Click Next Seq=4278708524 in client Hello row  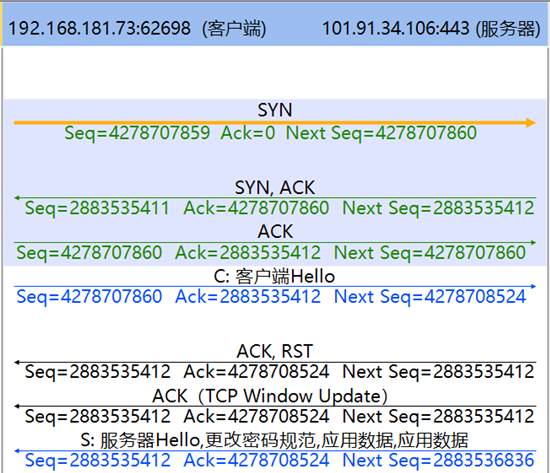pyautogui.click(x=430, y=297)
